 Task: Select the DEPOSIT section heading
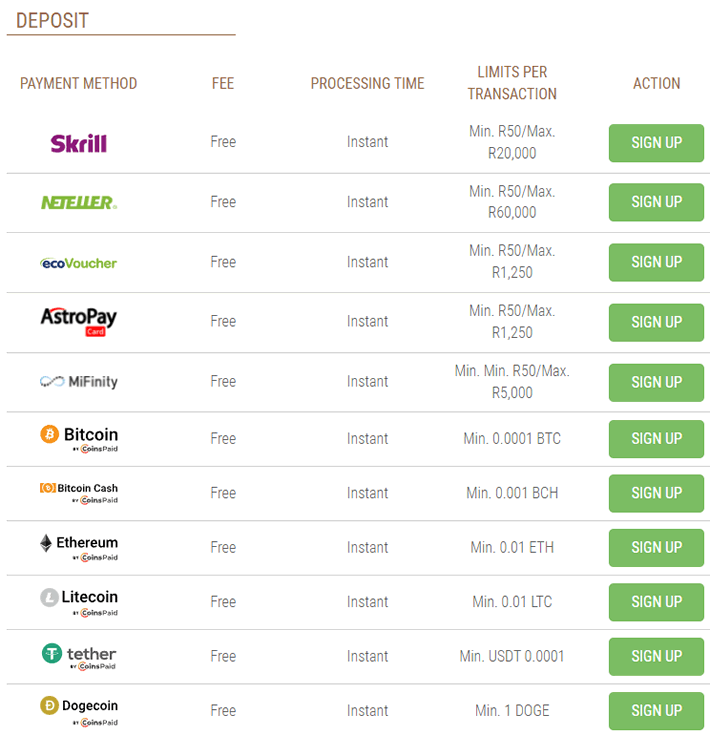pyautogui.click(x=52, y=21)
